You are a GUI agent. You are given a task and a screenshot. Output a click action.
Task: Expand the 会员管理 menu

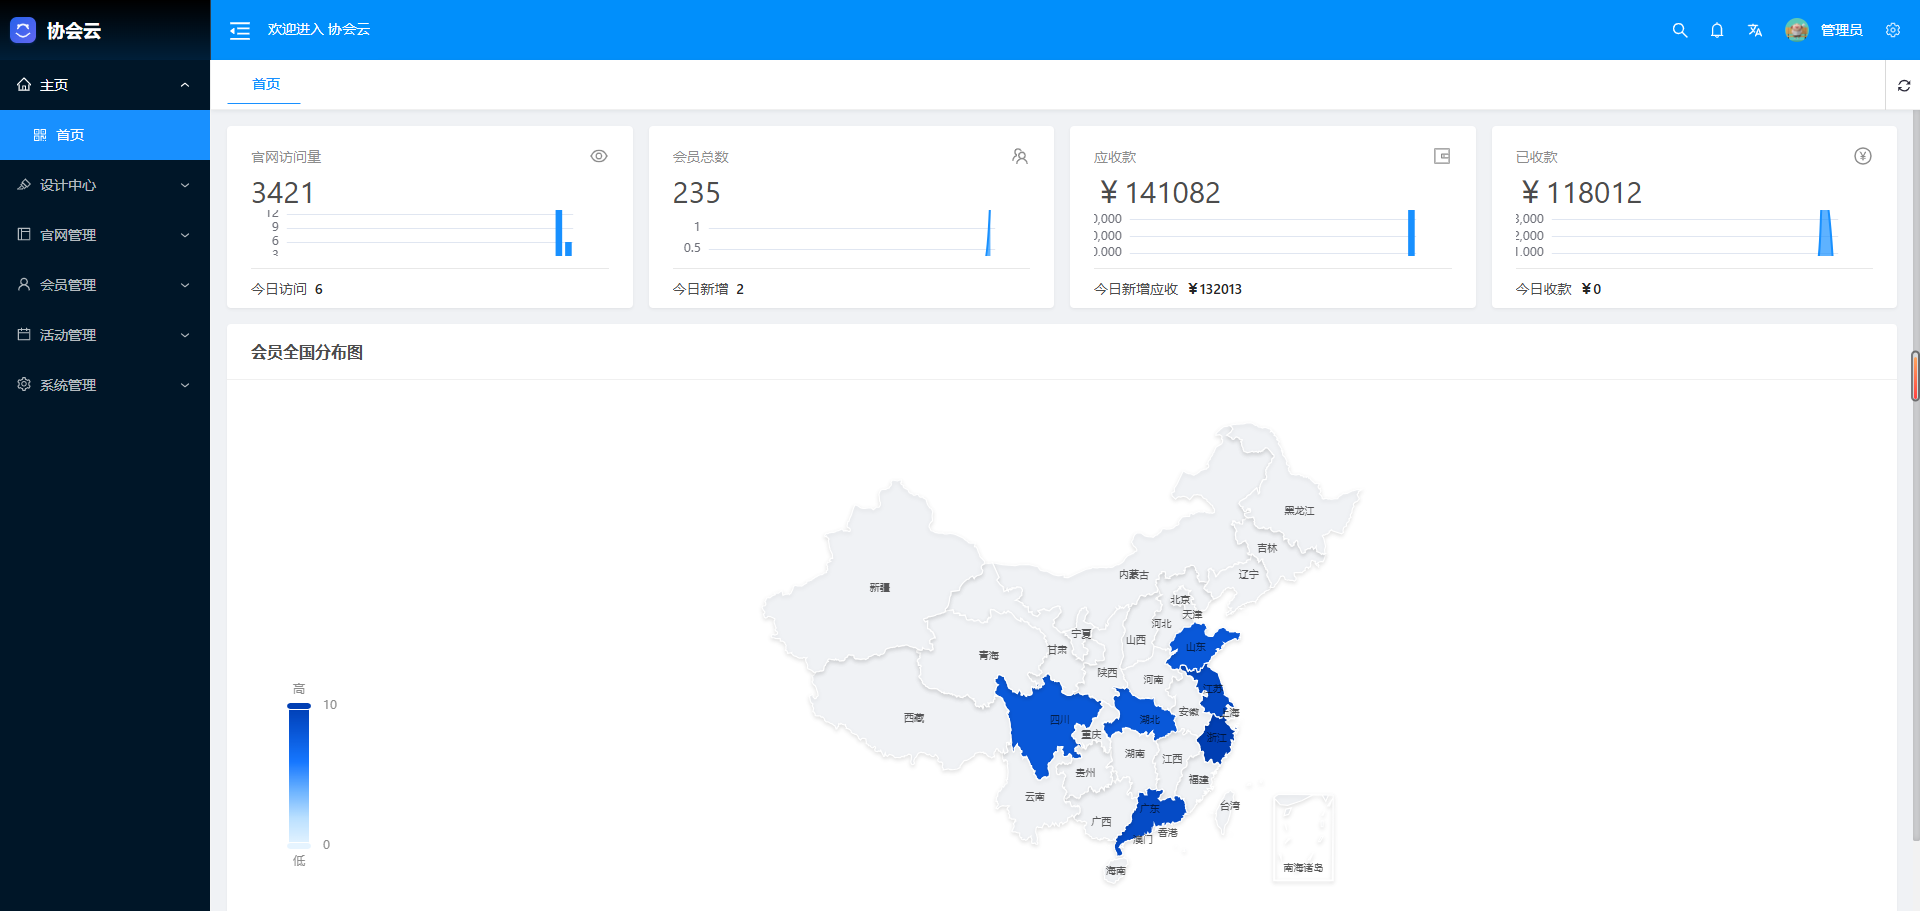coord(104,284)
